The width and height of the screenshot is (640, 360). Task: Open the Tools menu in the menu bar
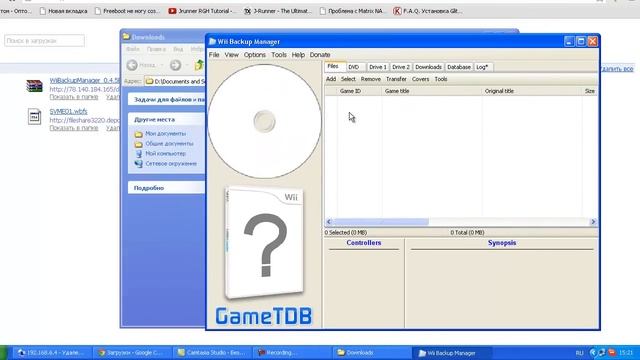pyautogui.click(x=279, y=55)
